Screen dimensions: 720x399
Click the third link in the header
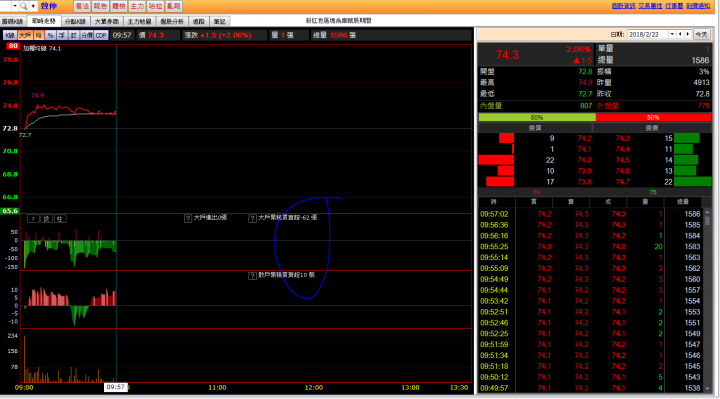click(x=674, y=6)
